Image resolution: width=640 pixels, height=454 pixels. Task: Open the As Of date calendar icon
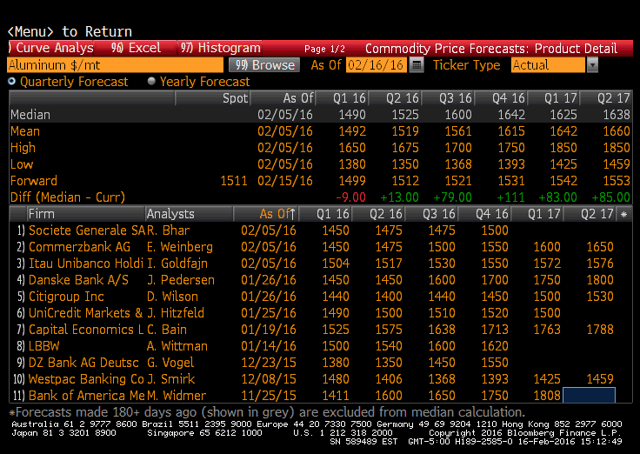[x=416, y=65]
